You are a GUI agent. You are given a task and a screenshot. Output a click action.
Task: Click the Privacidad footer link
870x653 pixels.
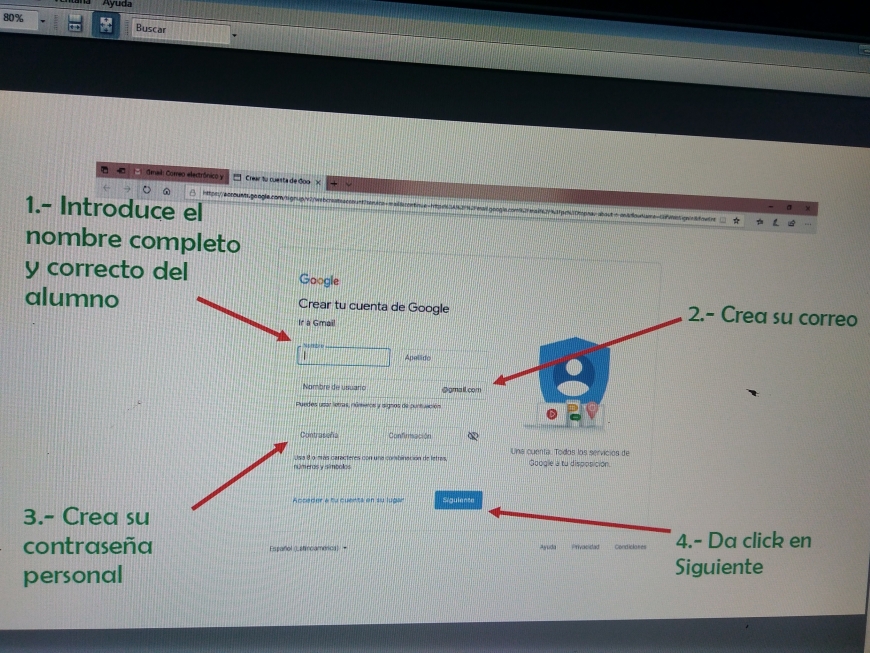click(x=585, y=546)
